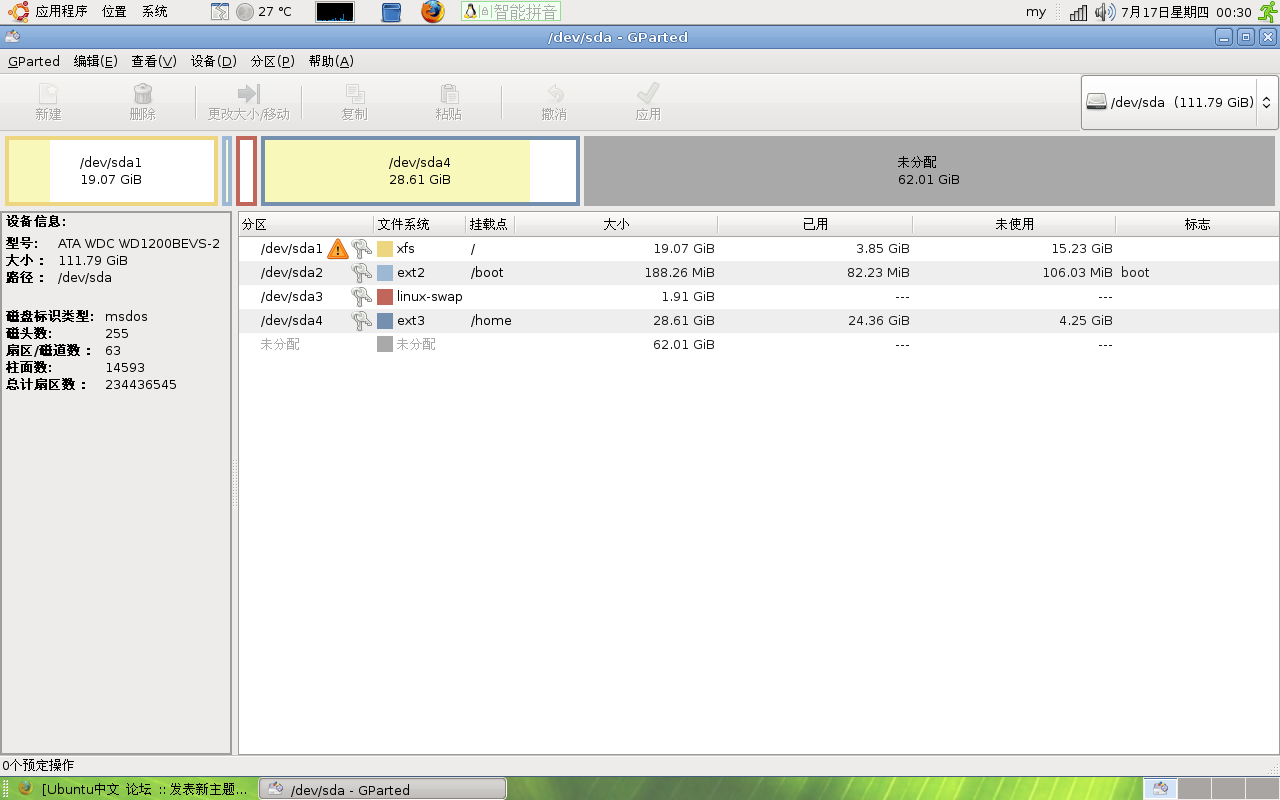
Task: Click the window menu icon in GParted title bar
Action: (x=12, y=37)
